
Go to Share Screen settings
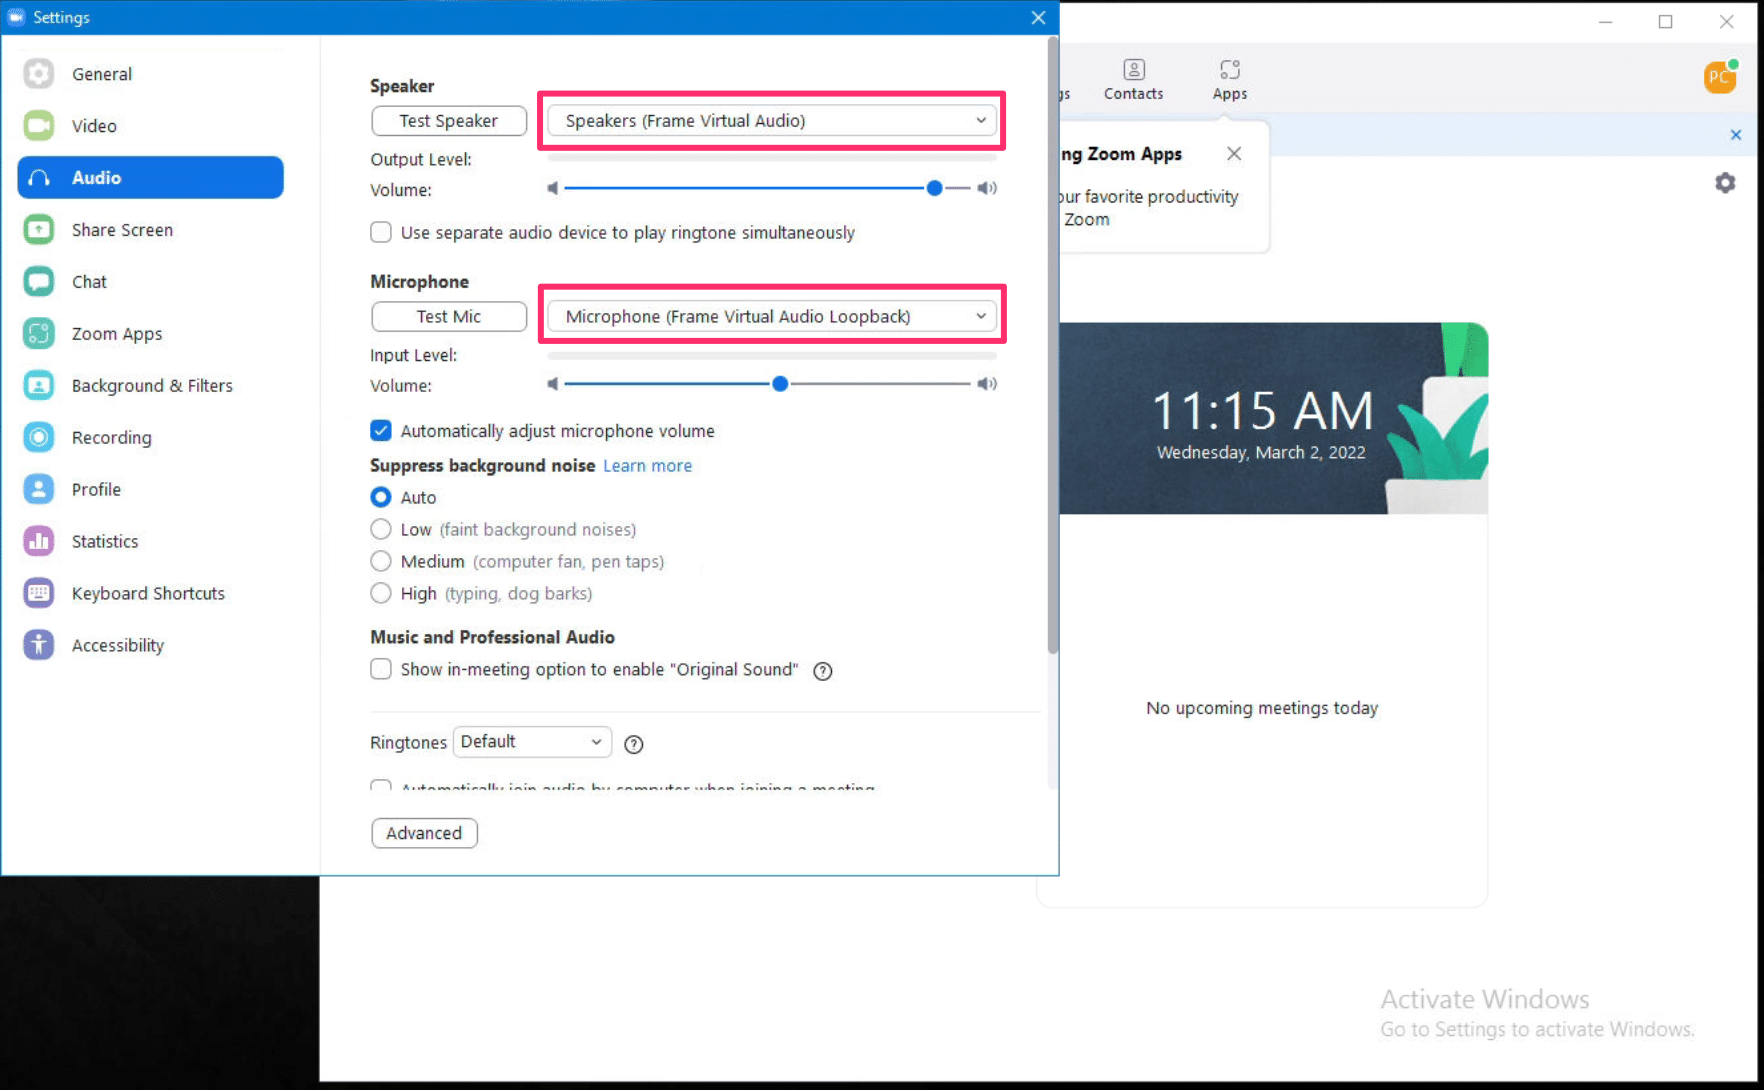pos(150,230)
